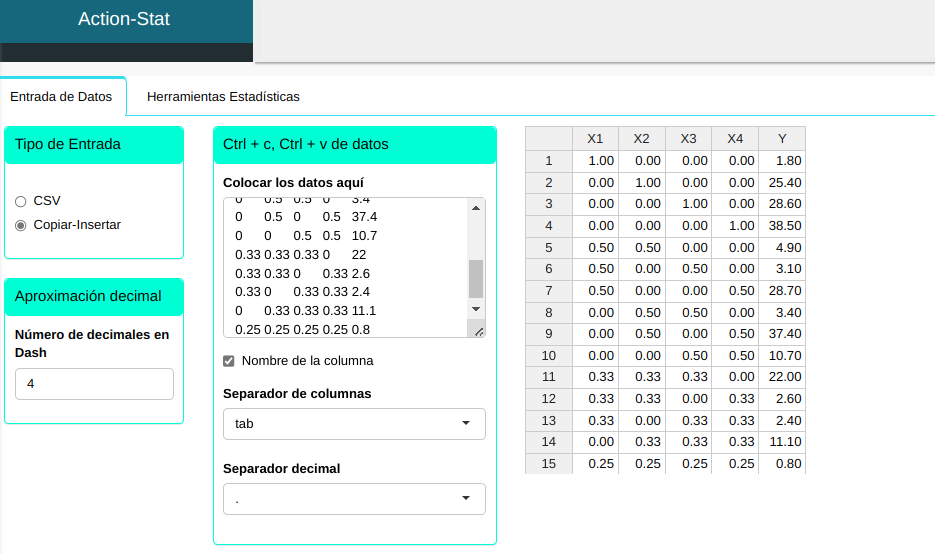Click the Y column header
The image size is (935, 554).
(x=782, y=138)
